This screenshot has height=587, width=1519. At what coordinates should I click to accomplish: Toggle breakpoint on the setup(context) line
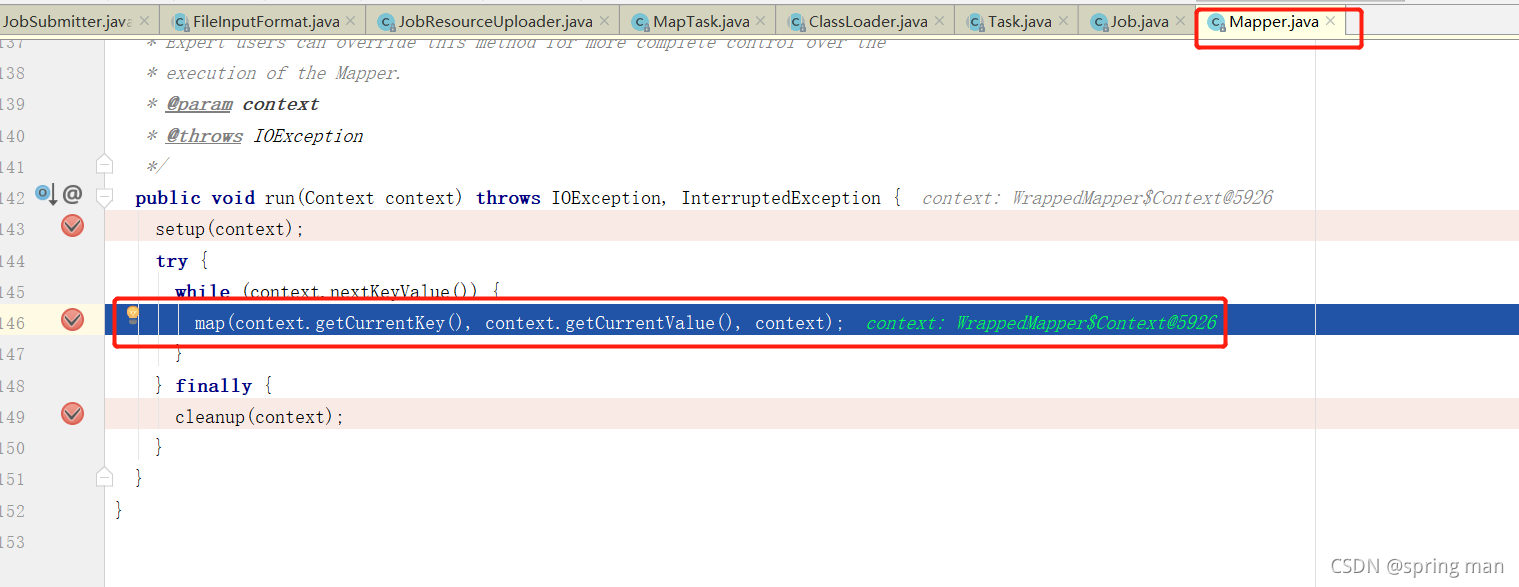coord(72,226)
